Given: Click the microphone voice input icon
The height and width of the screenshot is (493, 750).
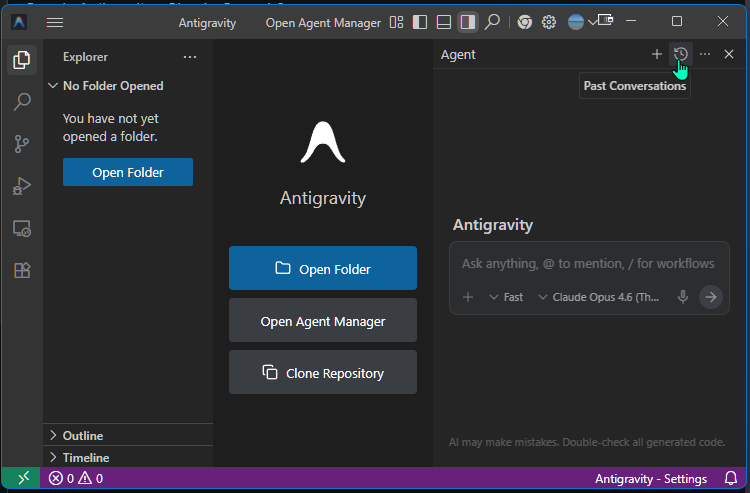Looking at the screenshot, I should pyautogui.click(x=683, y=297).
